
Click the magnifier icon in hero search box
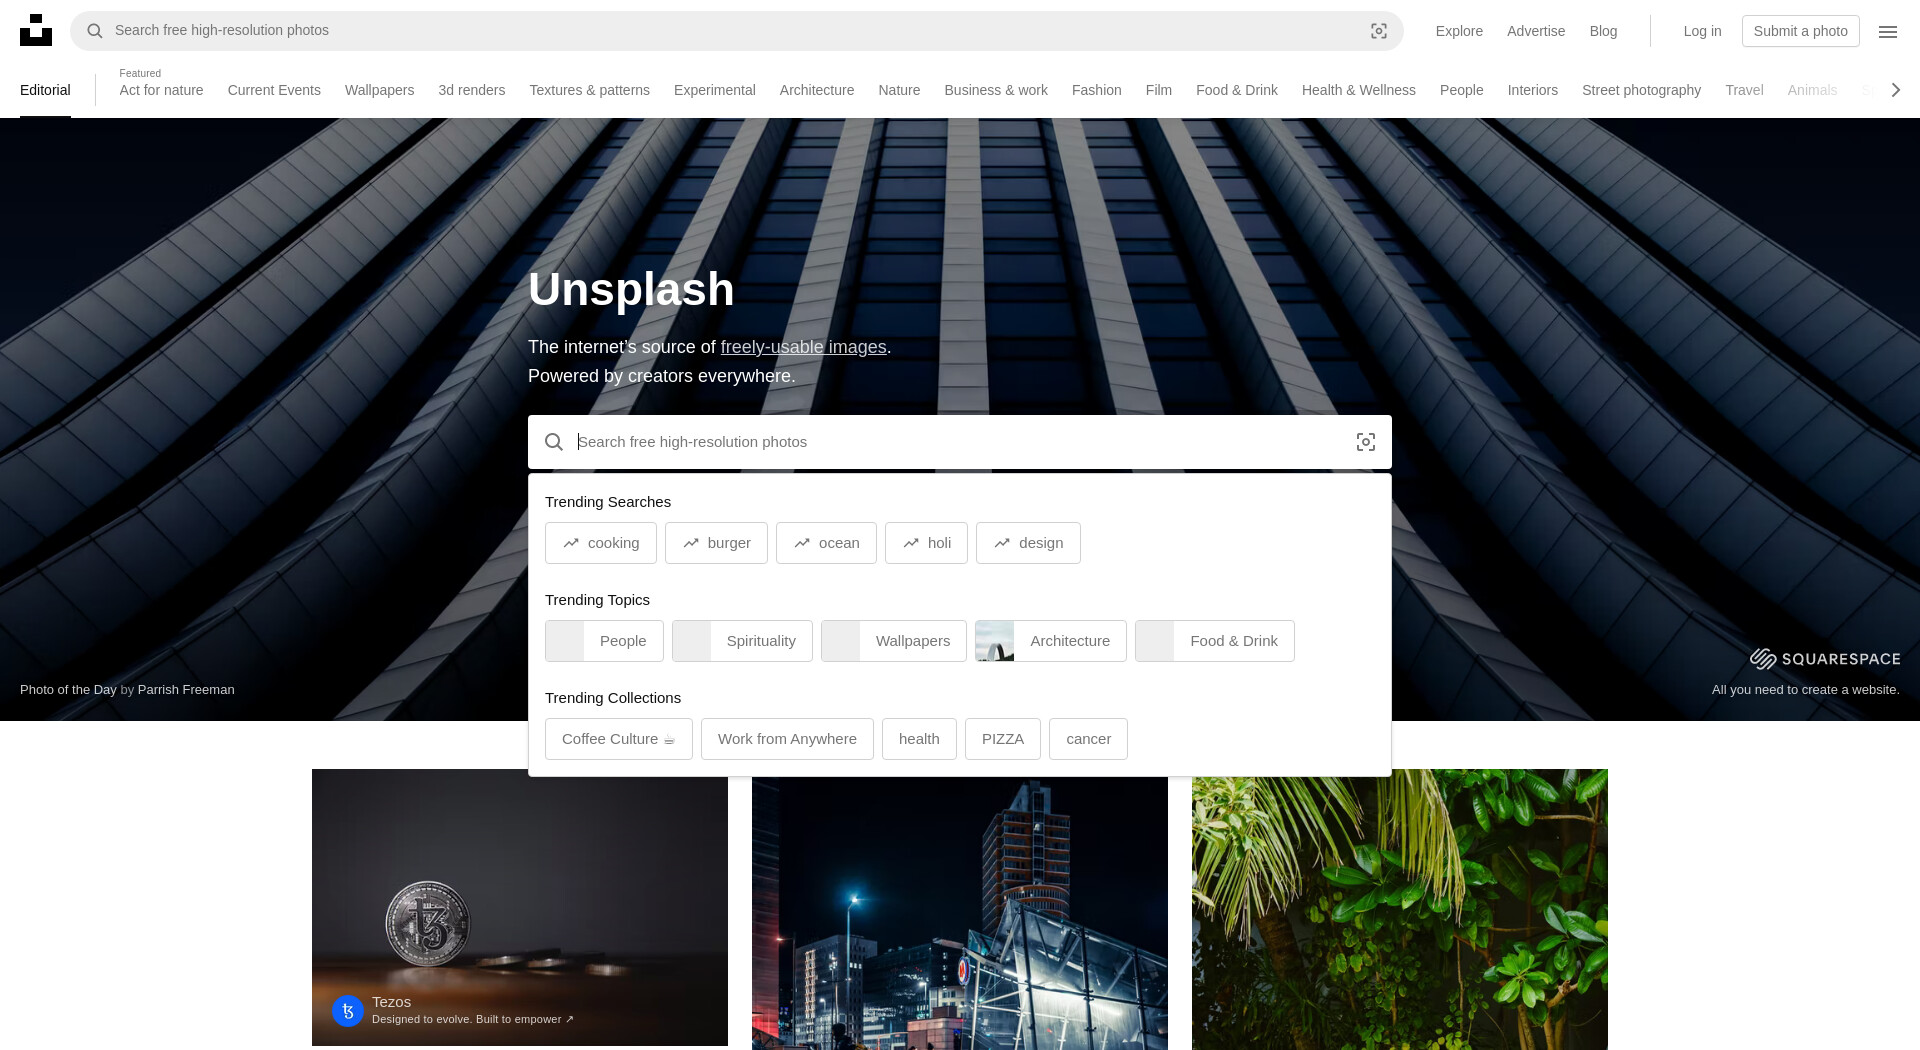[554, 442]
